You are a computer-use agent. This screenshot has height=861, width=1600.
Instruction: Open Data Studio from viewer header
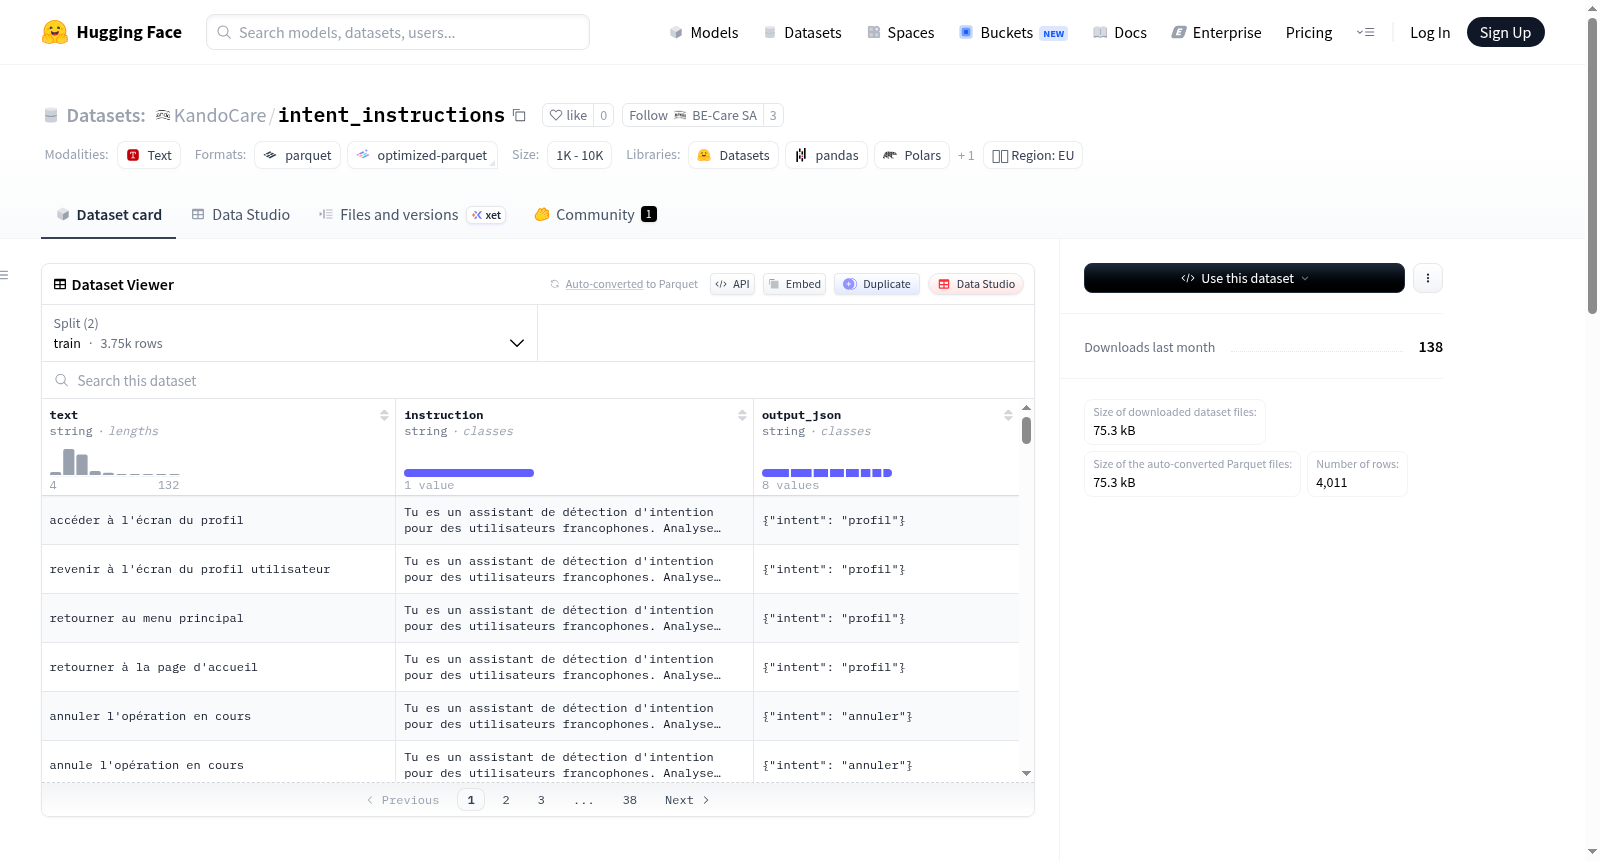(976, 284)
